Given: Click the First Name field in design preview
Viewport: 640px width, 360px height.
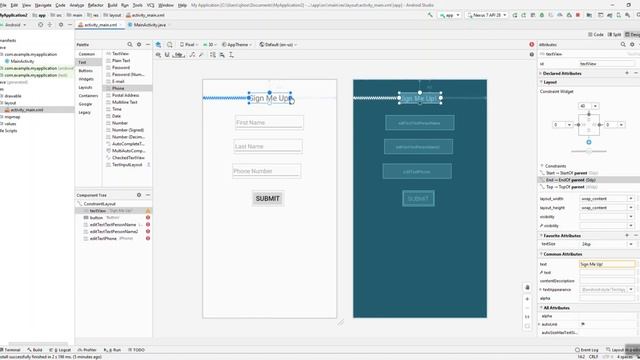Looking at the screenshot, I should coord(269,122).
